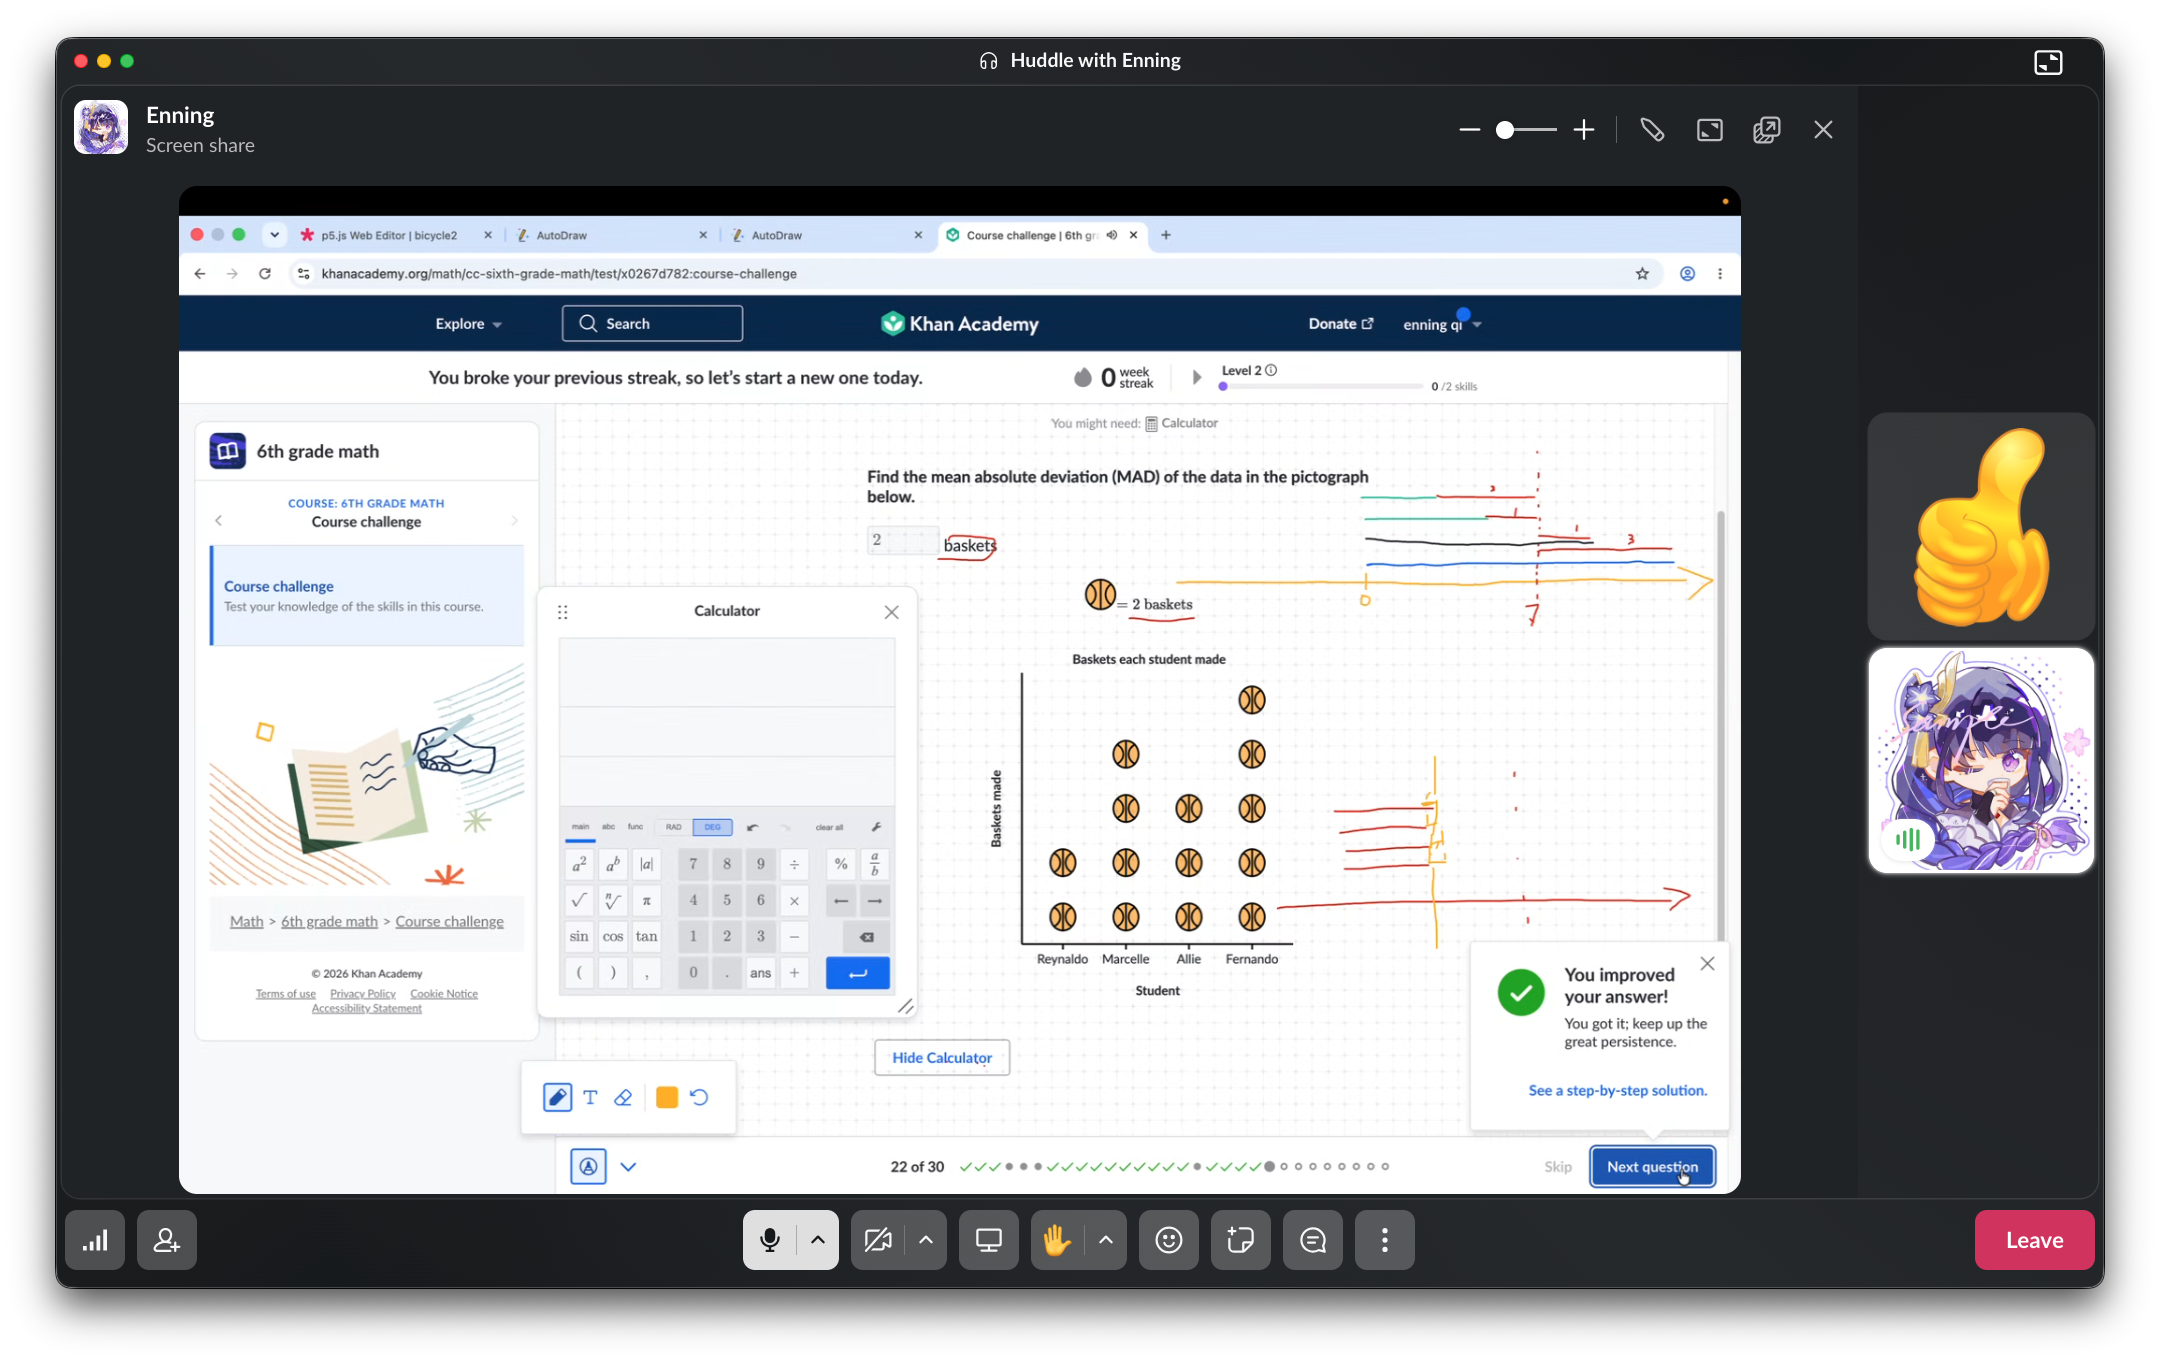Go to Khan Academy home logo

960,324
